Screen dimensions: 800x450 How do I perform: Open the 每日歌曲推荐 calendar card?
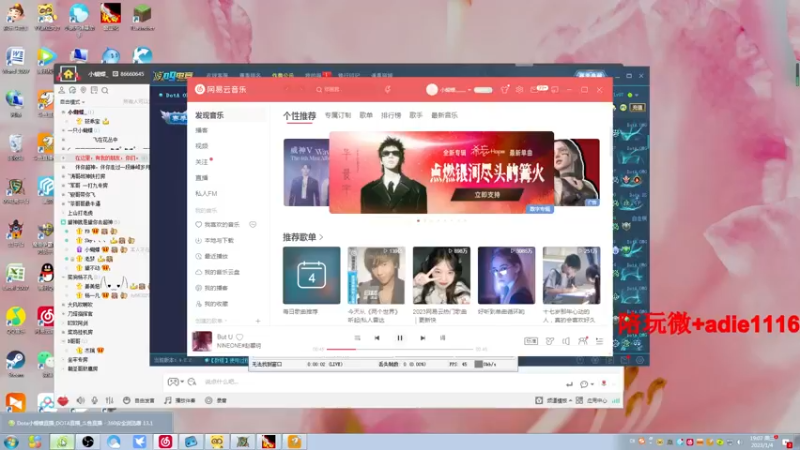point(312,276)
